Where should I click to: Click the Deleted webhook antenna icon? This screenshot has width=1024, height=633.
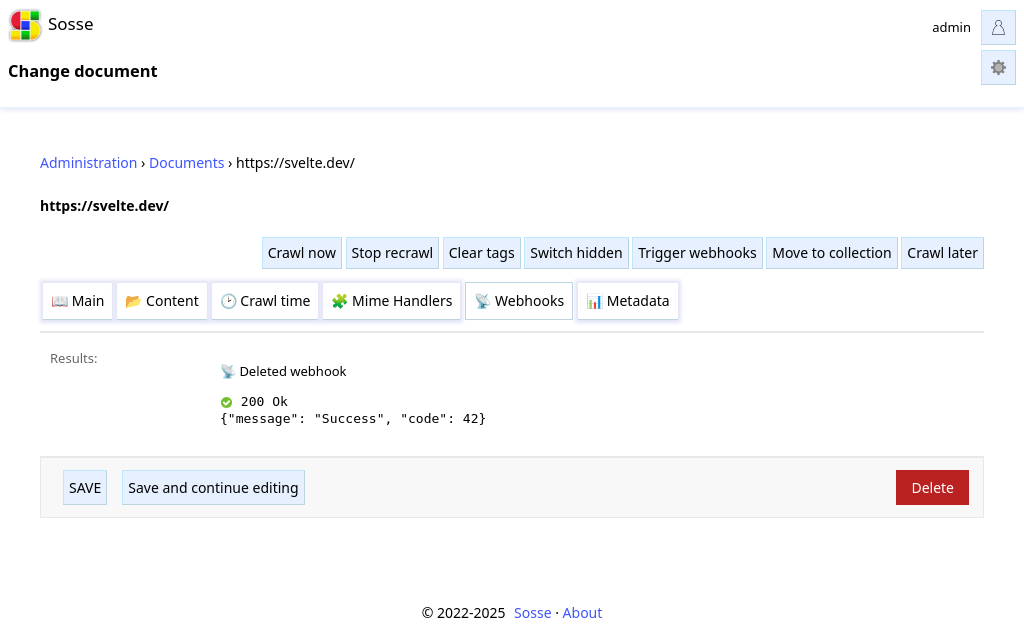click(x=227, y=372)
